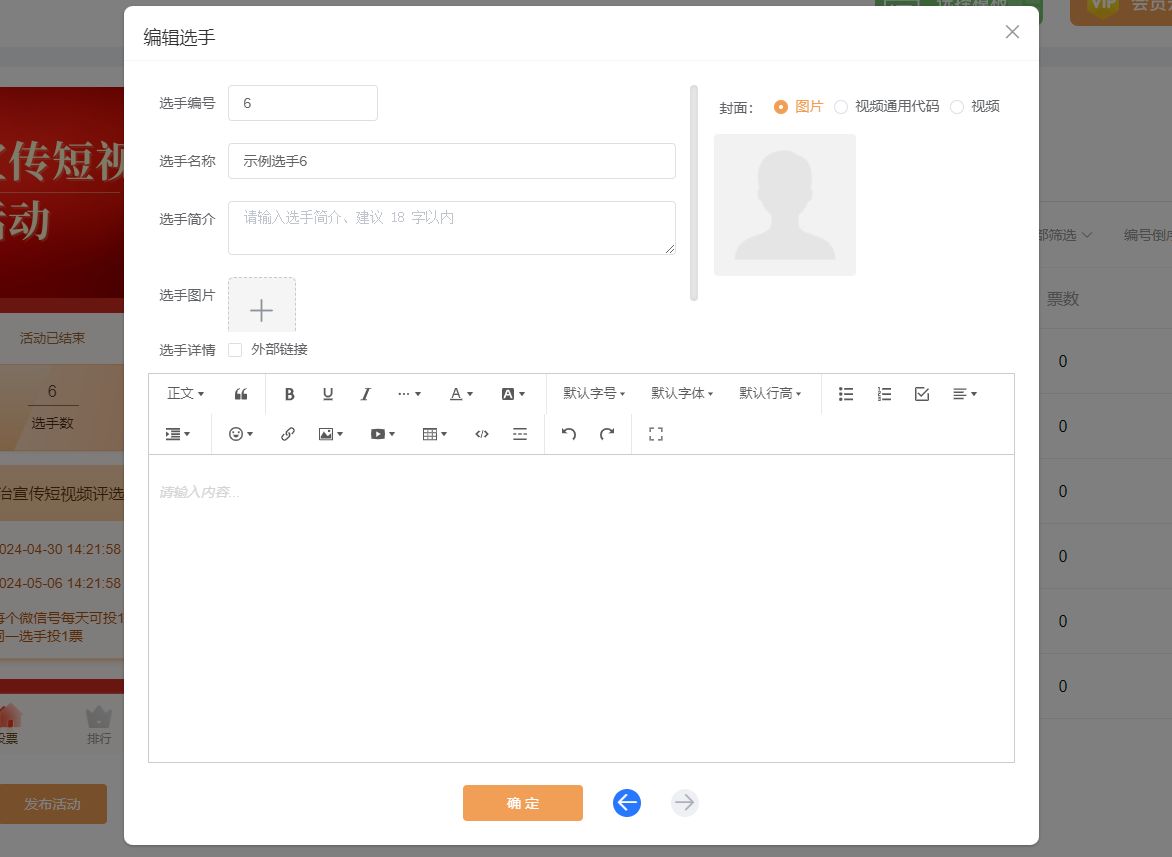Create a bulleted list
This screenshot has width=1172, height=857.
(x=845, y=393)
